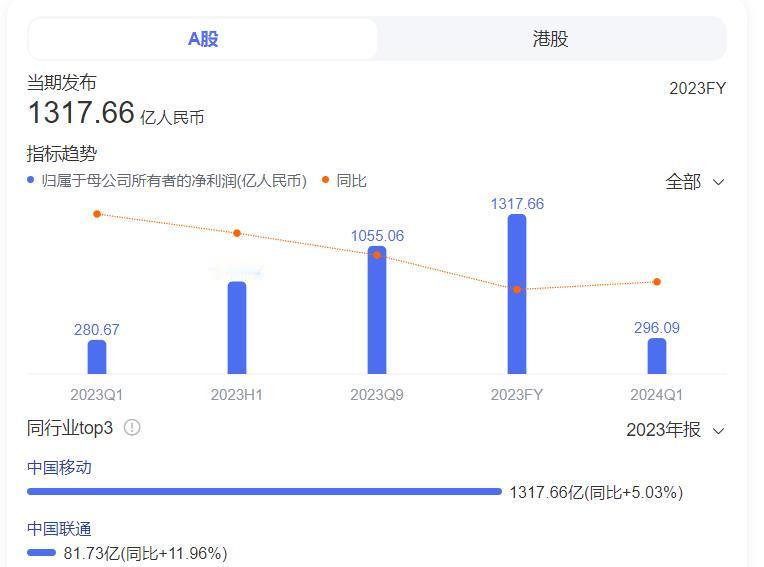
Task: Click the 1317.66 亿人民币 headline figure
Action: [x=116, y=113]
